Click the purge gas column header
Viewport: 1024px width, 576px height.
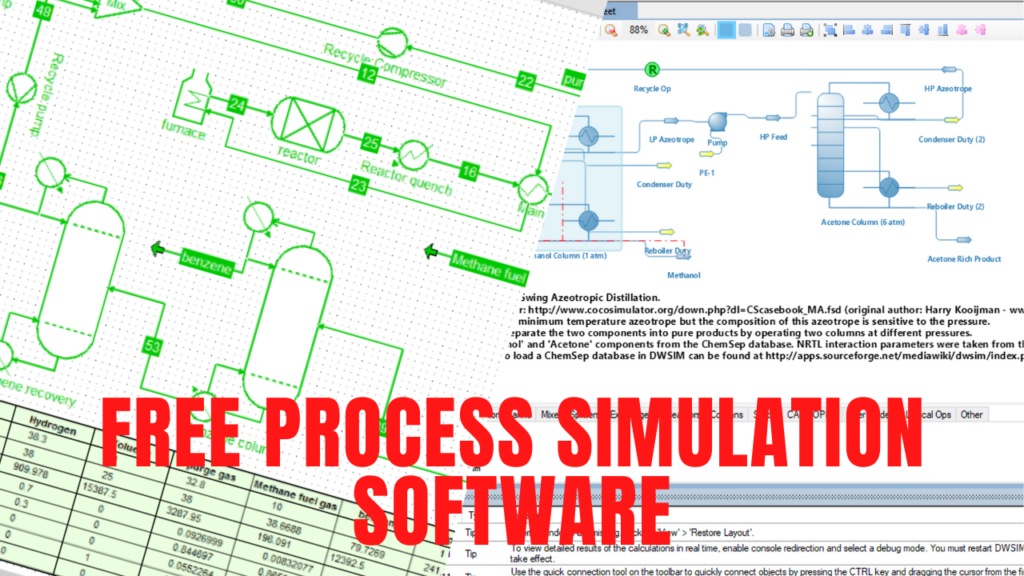[x=210, y=472]
